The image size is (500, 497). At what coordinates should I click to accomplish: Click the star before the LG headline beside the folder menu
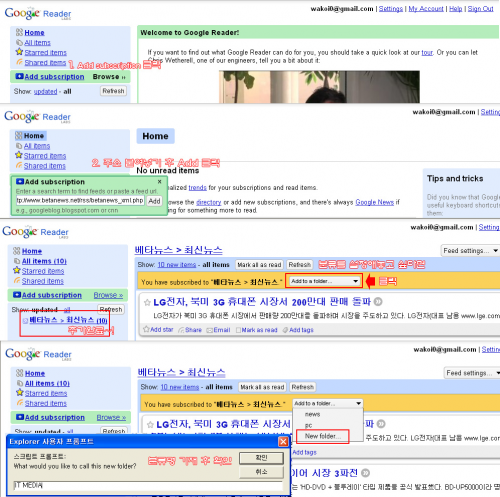point(150,425)
